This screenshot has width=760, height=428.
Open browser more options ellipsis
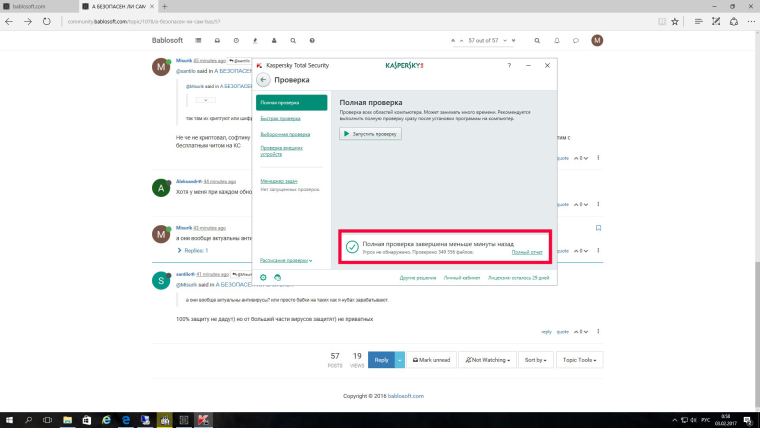click(x=751, y=21)
